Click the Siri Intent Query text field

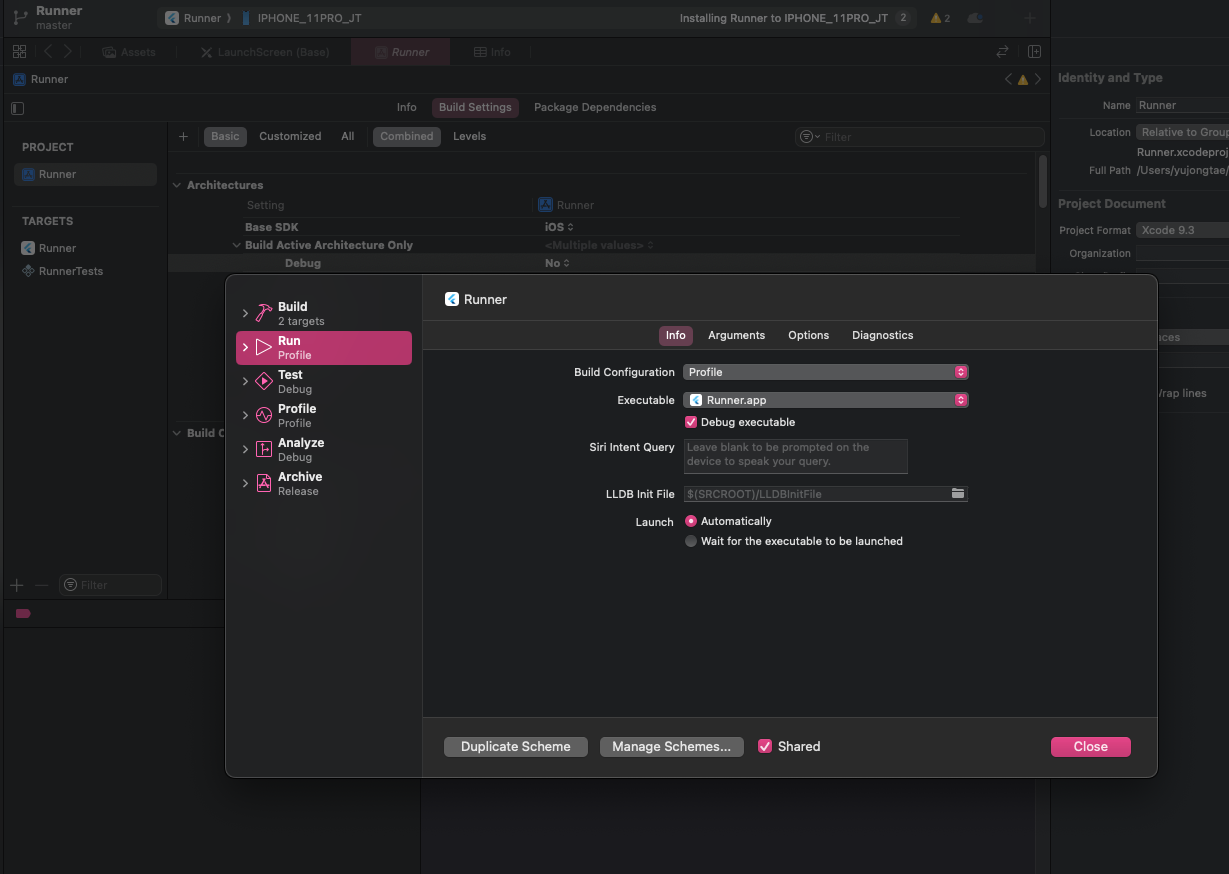coord(795,455)
